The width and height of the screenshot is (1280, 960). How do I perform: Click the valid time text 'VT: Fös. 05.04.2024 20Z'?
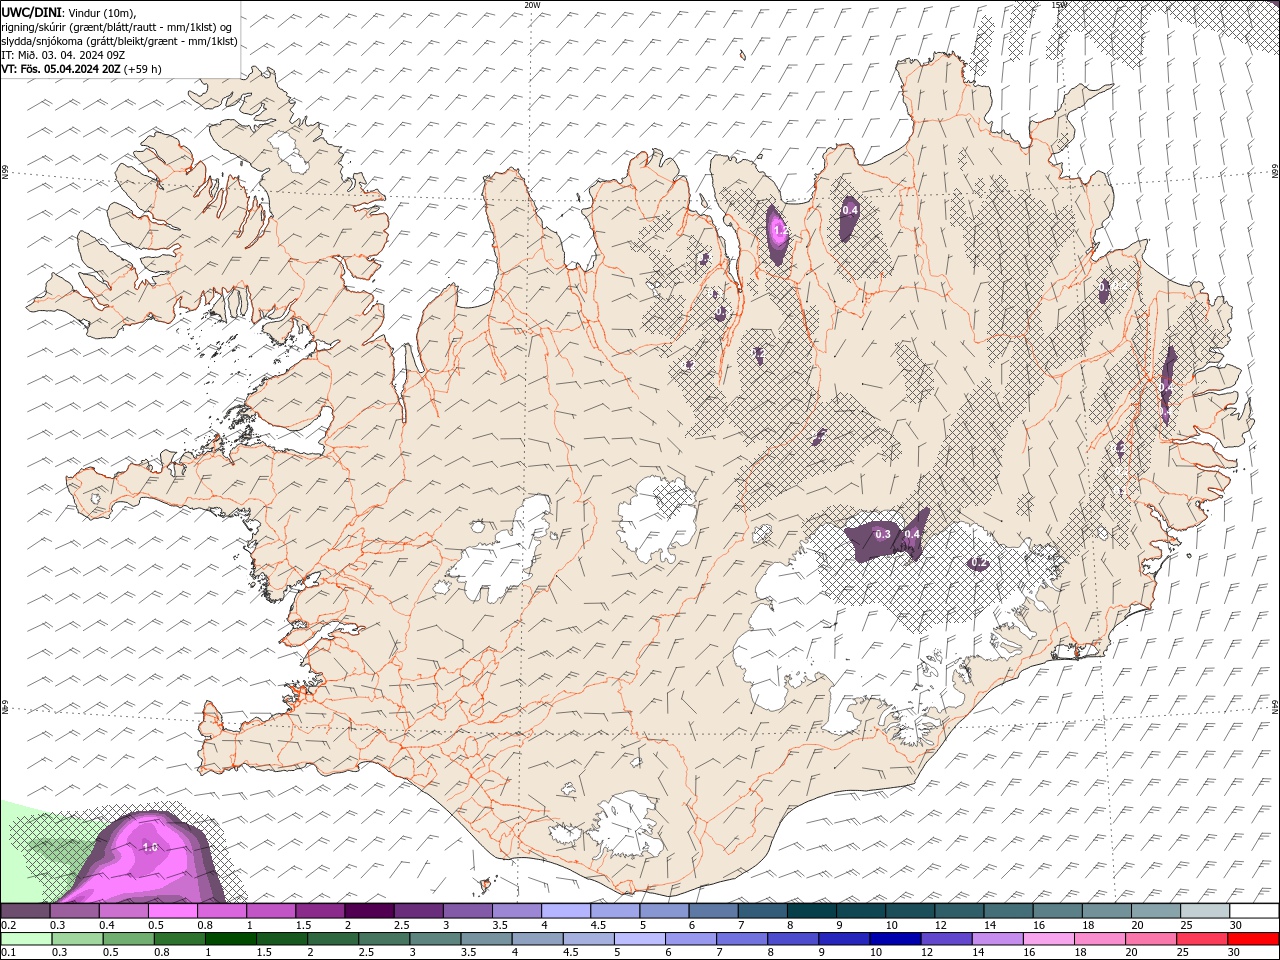61,69
